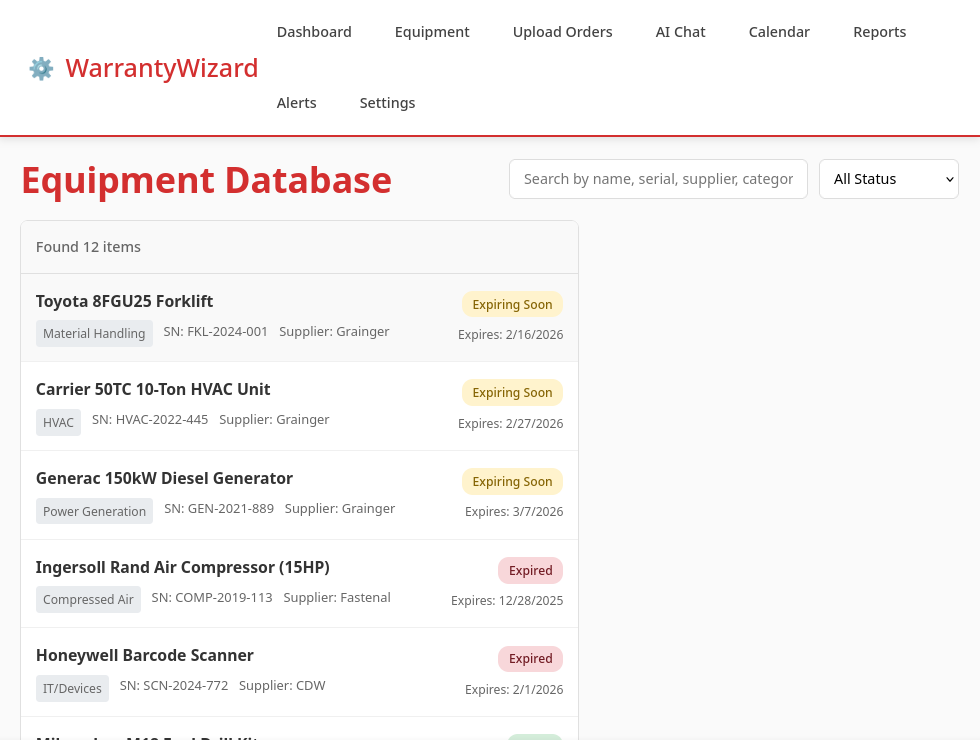This screenshot has height=740, width=980.
Task: Go to Alerts page
Action: click(x=296, y=102)
